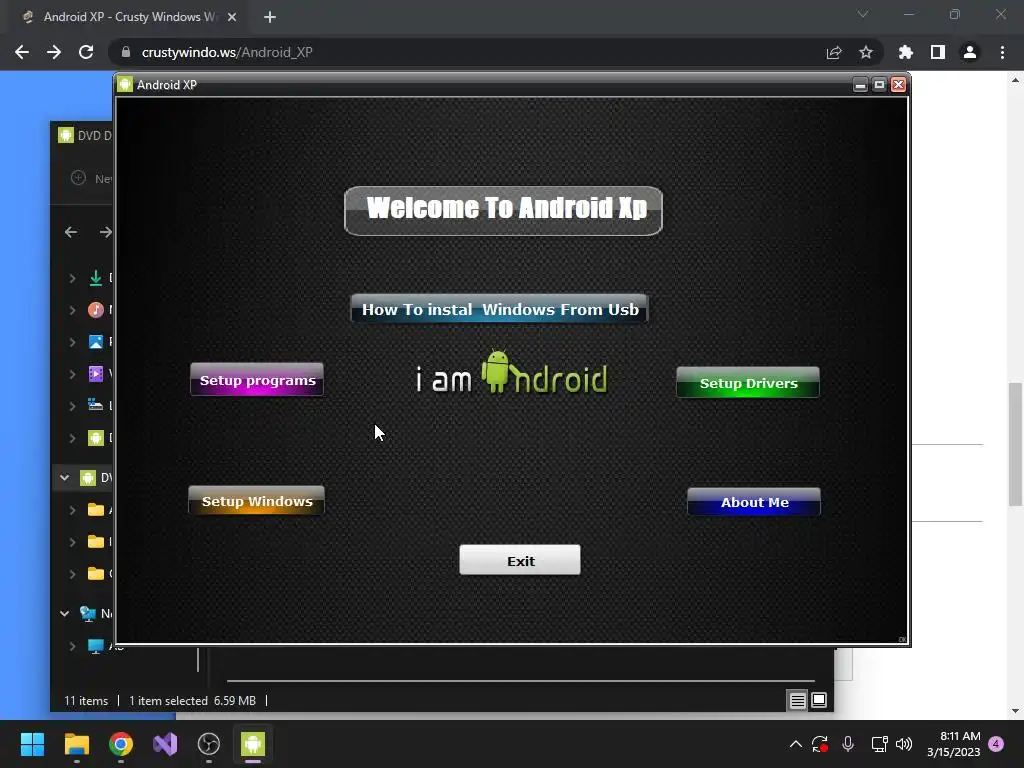Expand the Music tree item
Screen dimensions: 1024x768
[72, 310]
